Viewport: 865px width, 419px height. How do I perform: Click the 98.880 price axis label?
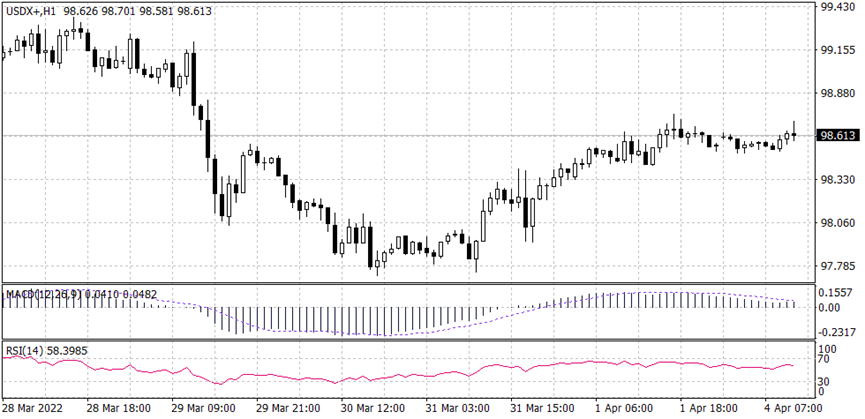tap(837, 93)
